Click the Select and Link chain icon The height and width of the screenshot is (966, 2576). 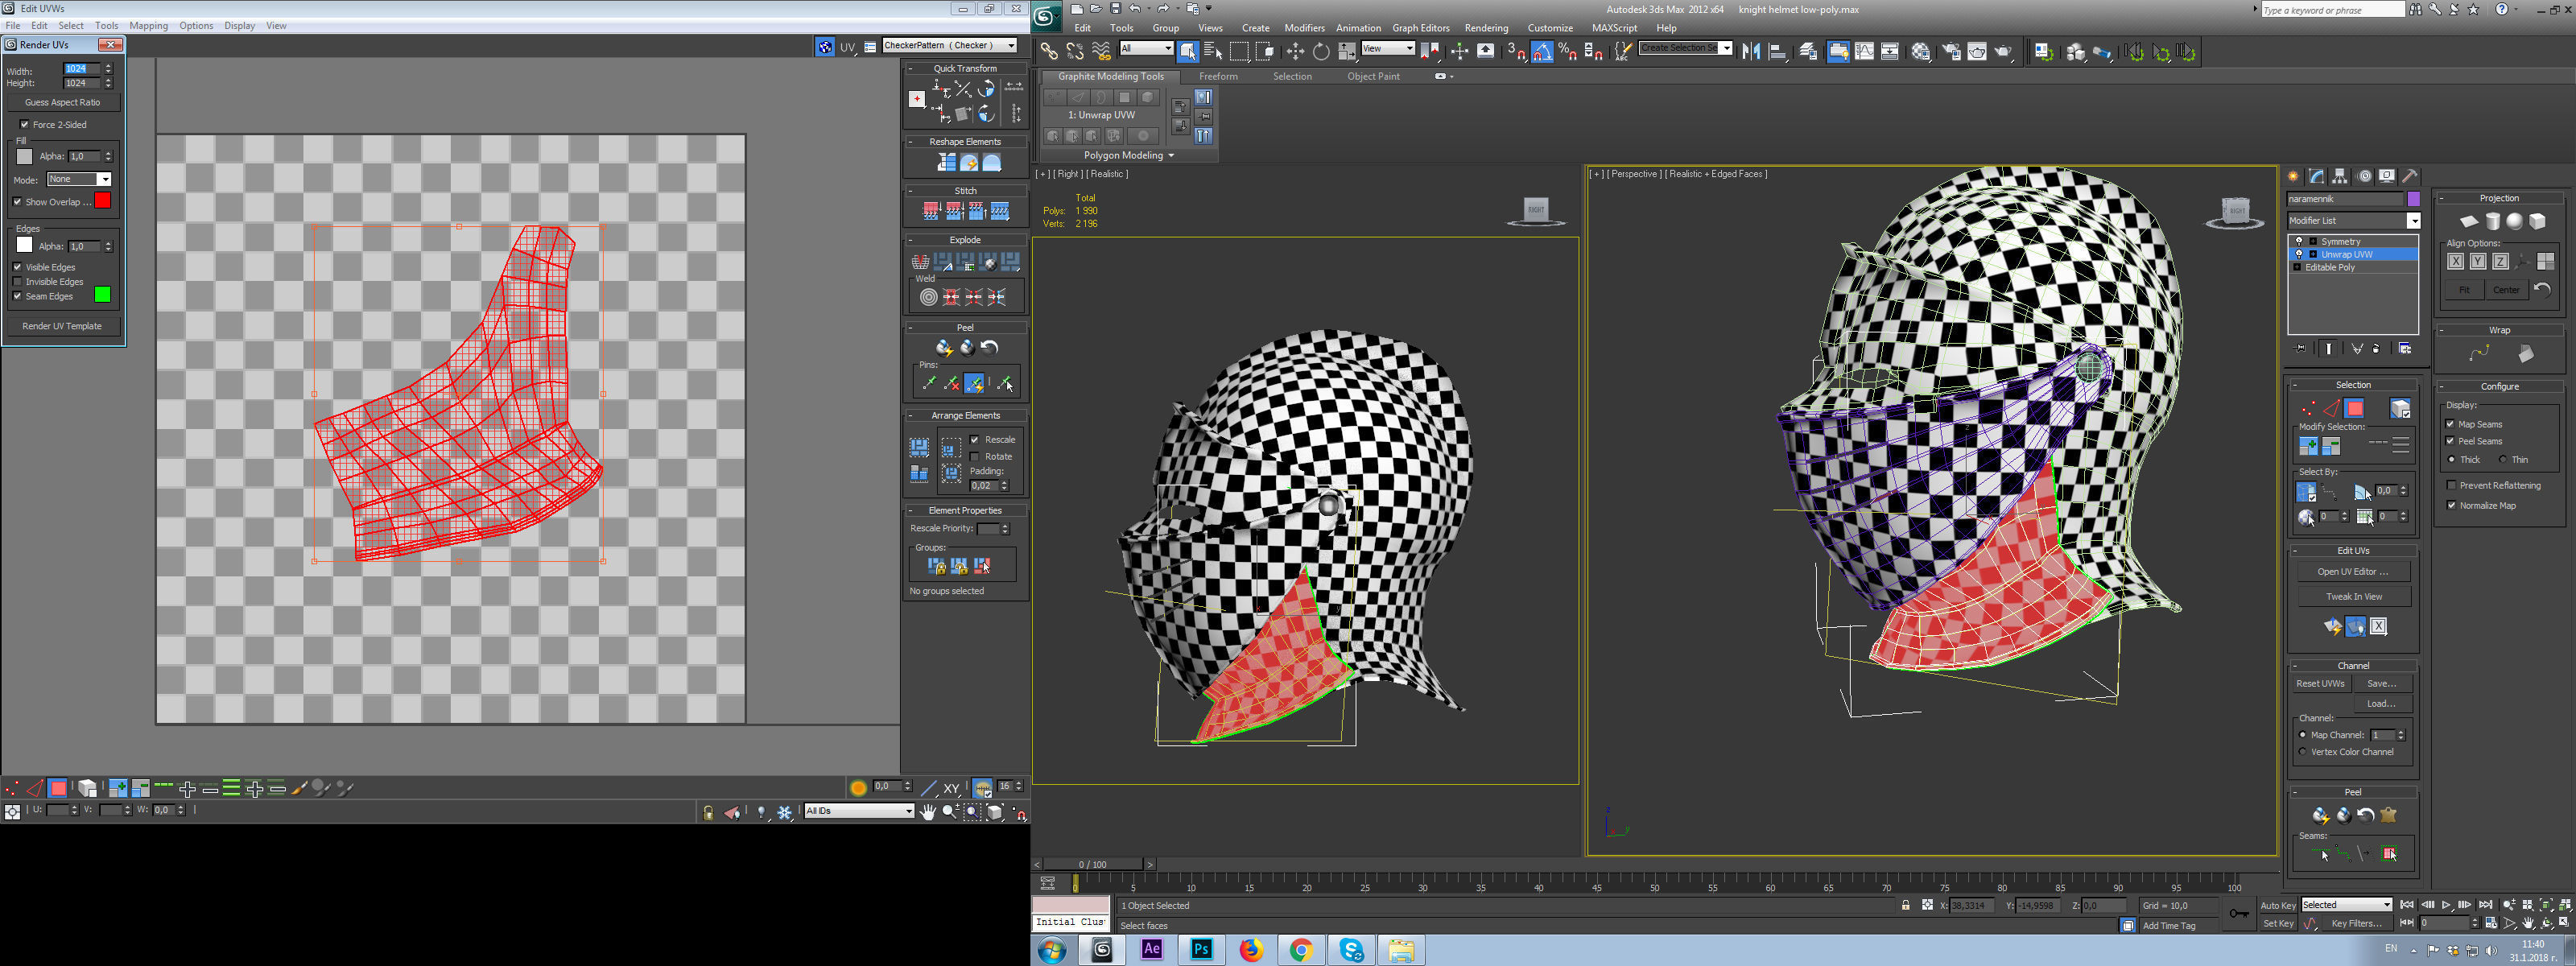coord(1048,51)
